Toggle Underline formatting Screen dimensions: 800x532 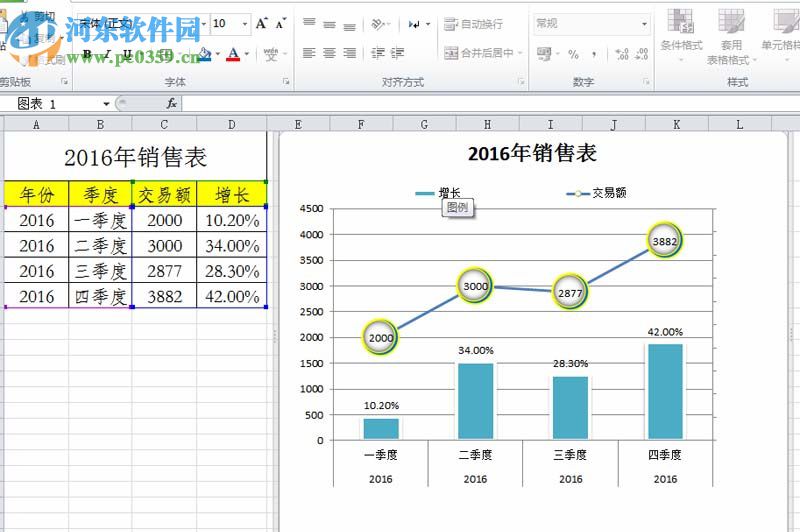tap(128, 54)
